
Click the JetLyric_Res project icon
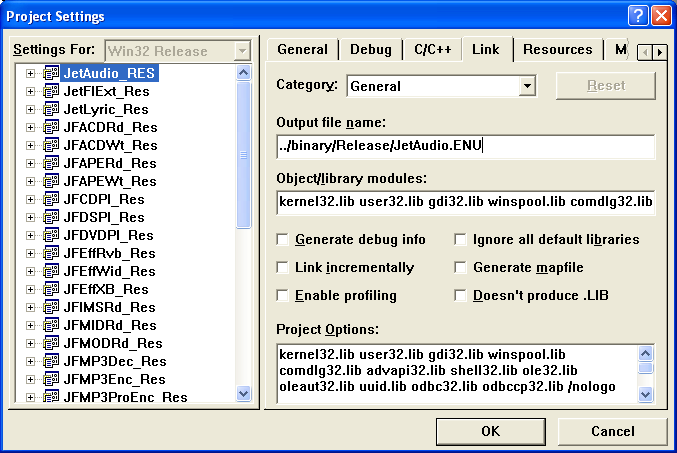pos(51,109)
